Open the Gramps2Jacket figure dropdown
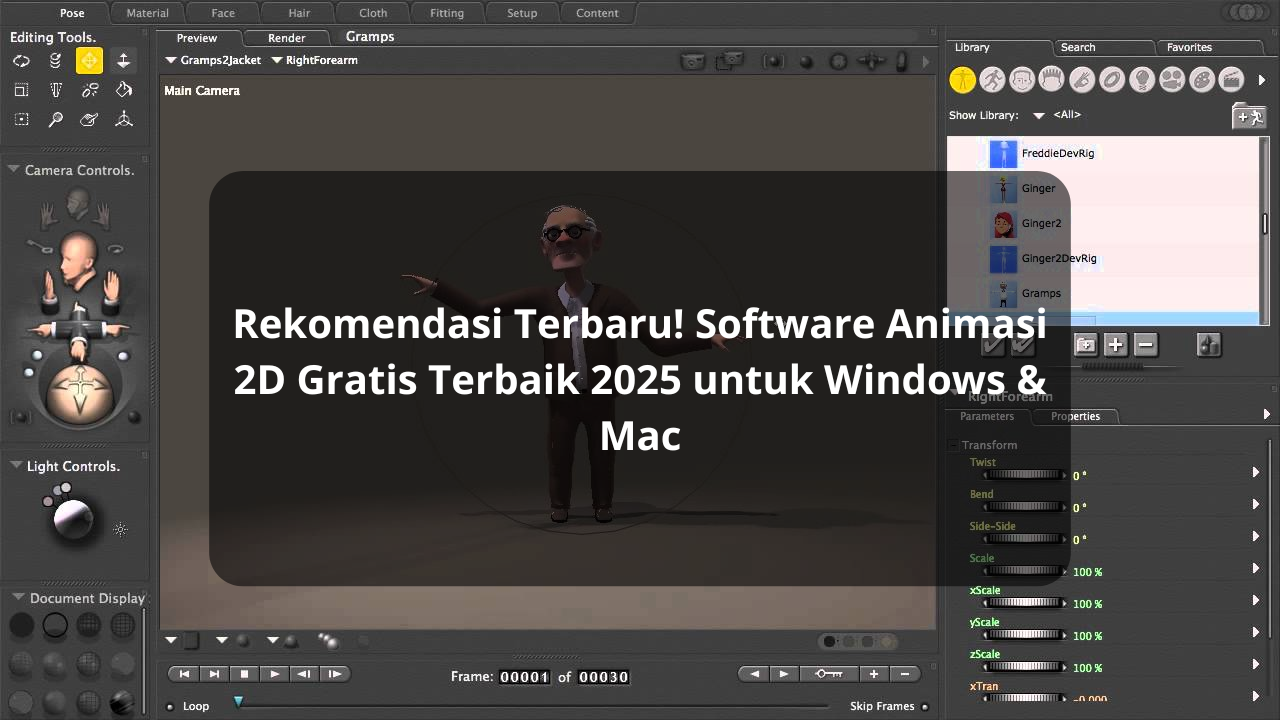The image size is (1280, 720). (x=171, y=60)
